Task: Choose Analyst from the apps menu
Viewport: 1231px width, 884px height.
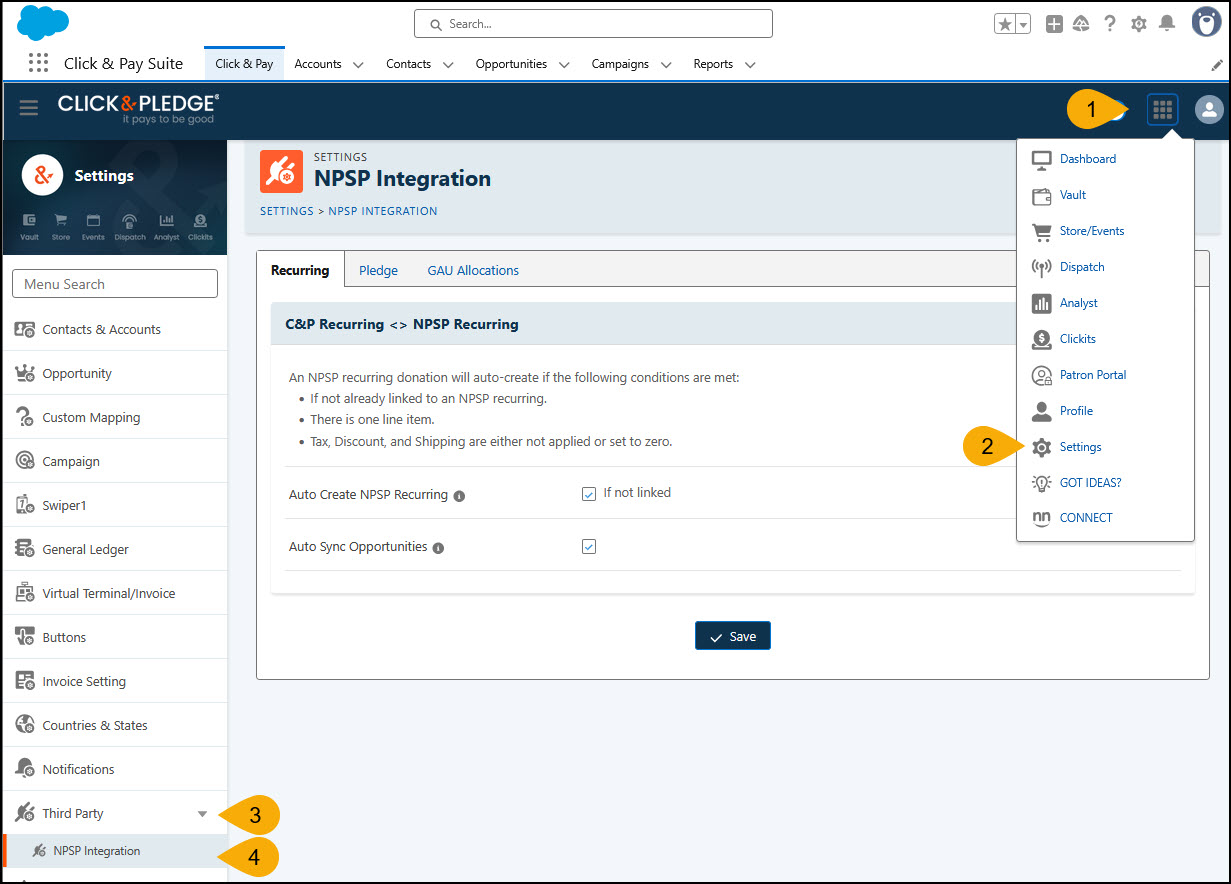Action: click(1079, 303)
